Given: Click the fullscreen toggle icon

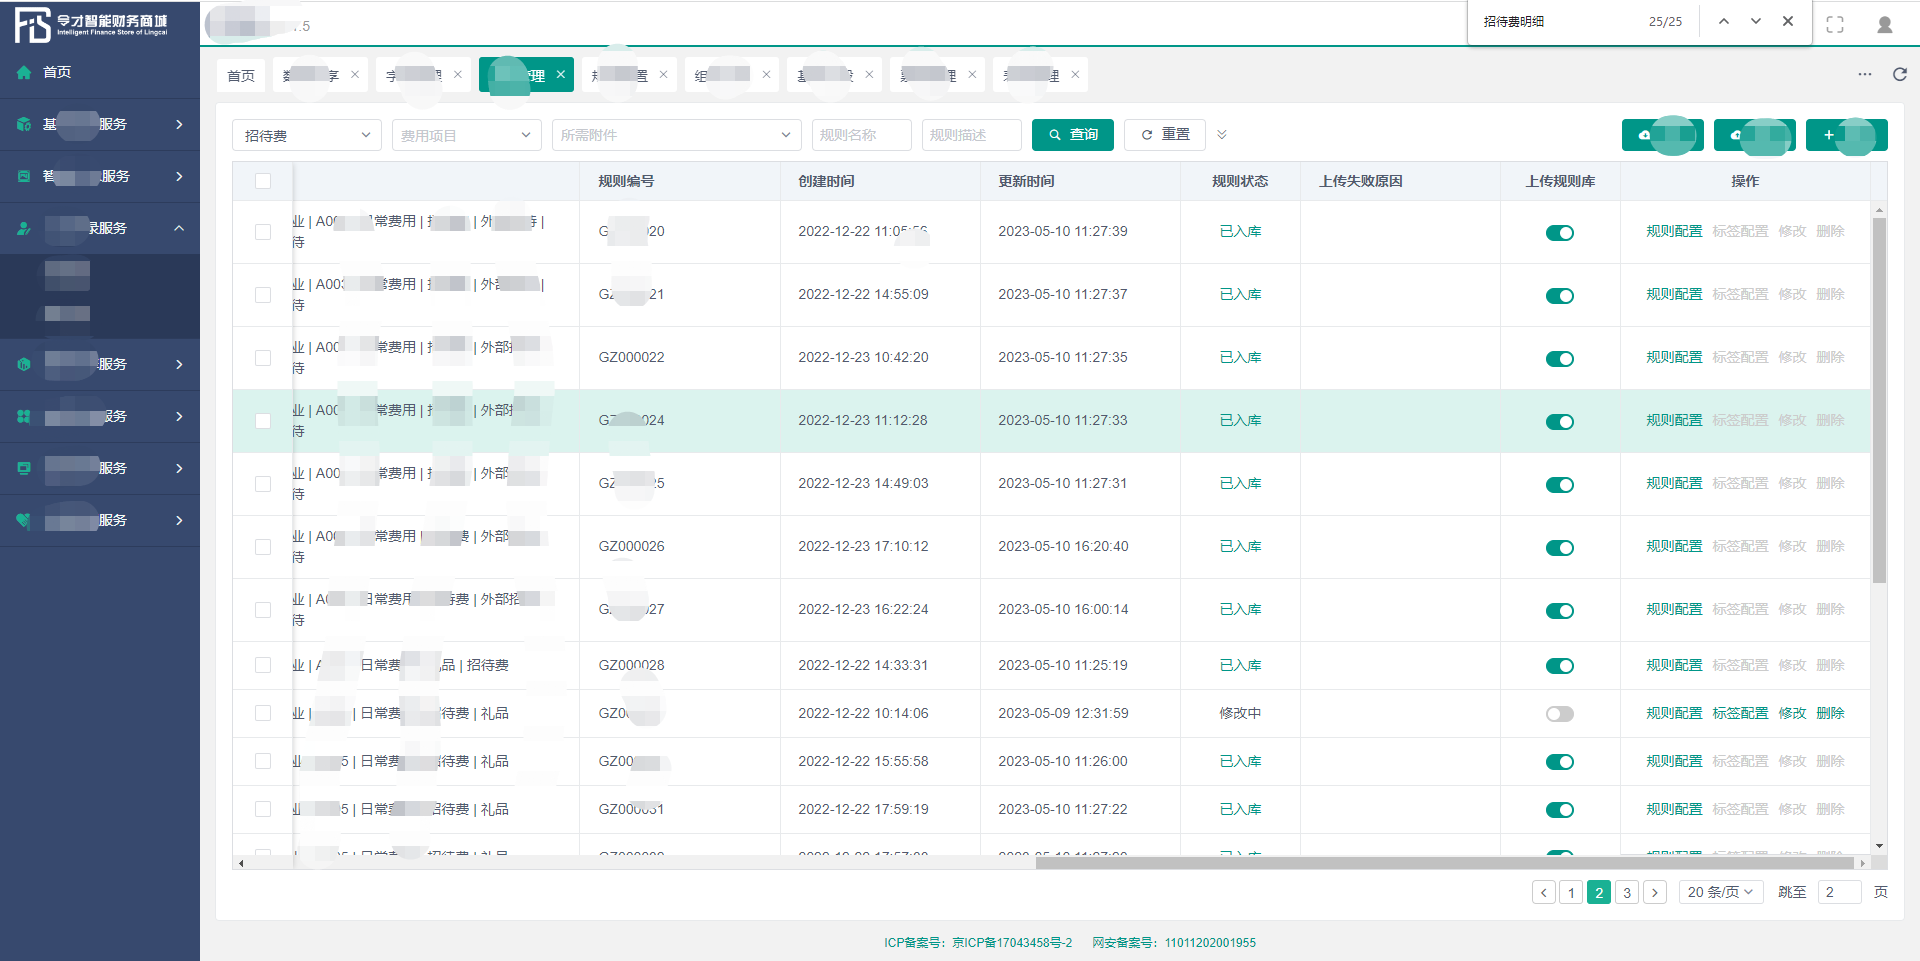Looking at the screenshot, I should coord(1835,24).
